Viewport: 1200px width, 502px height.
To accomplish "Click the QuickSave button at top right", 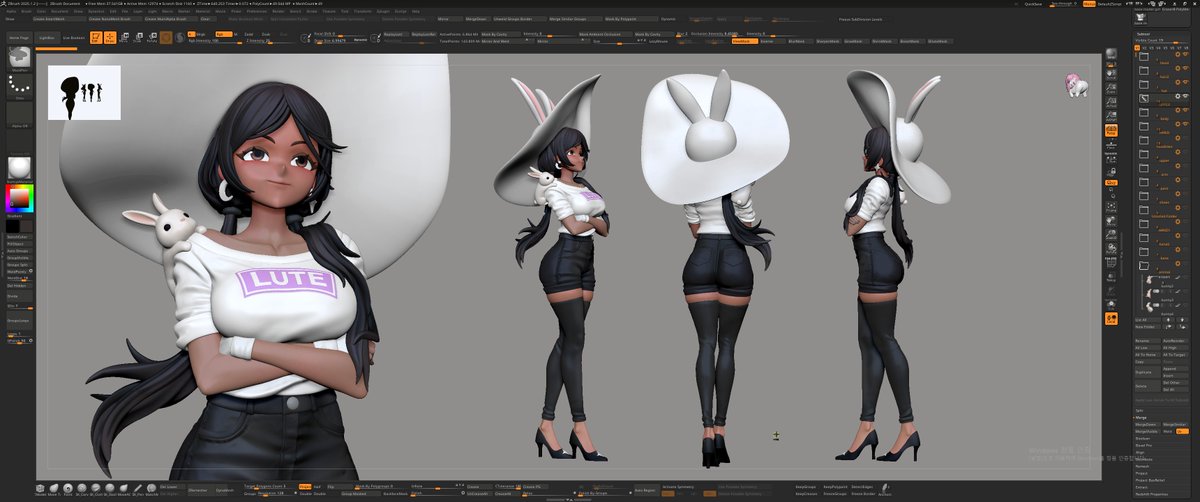I will click(x=1033, y=4).
